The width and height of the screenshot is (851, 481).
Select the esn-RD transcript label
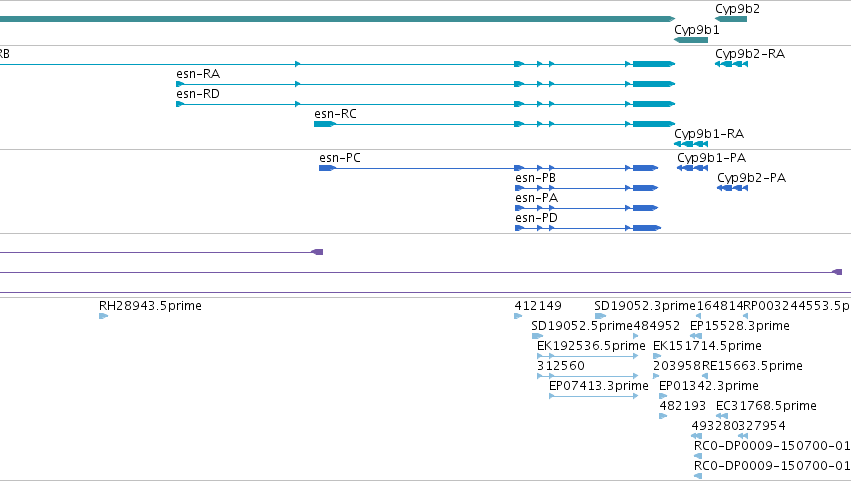coord(198,94)
